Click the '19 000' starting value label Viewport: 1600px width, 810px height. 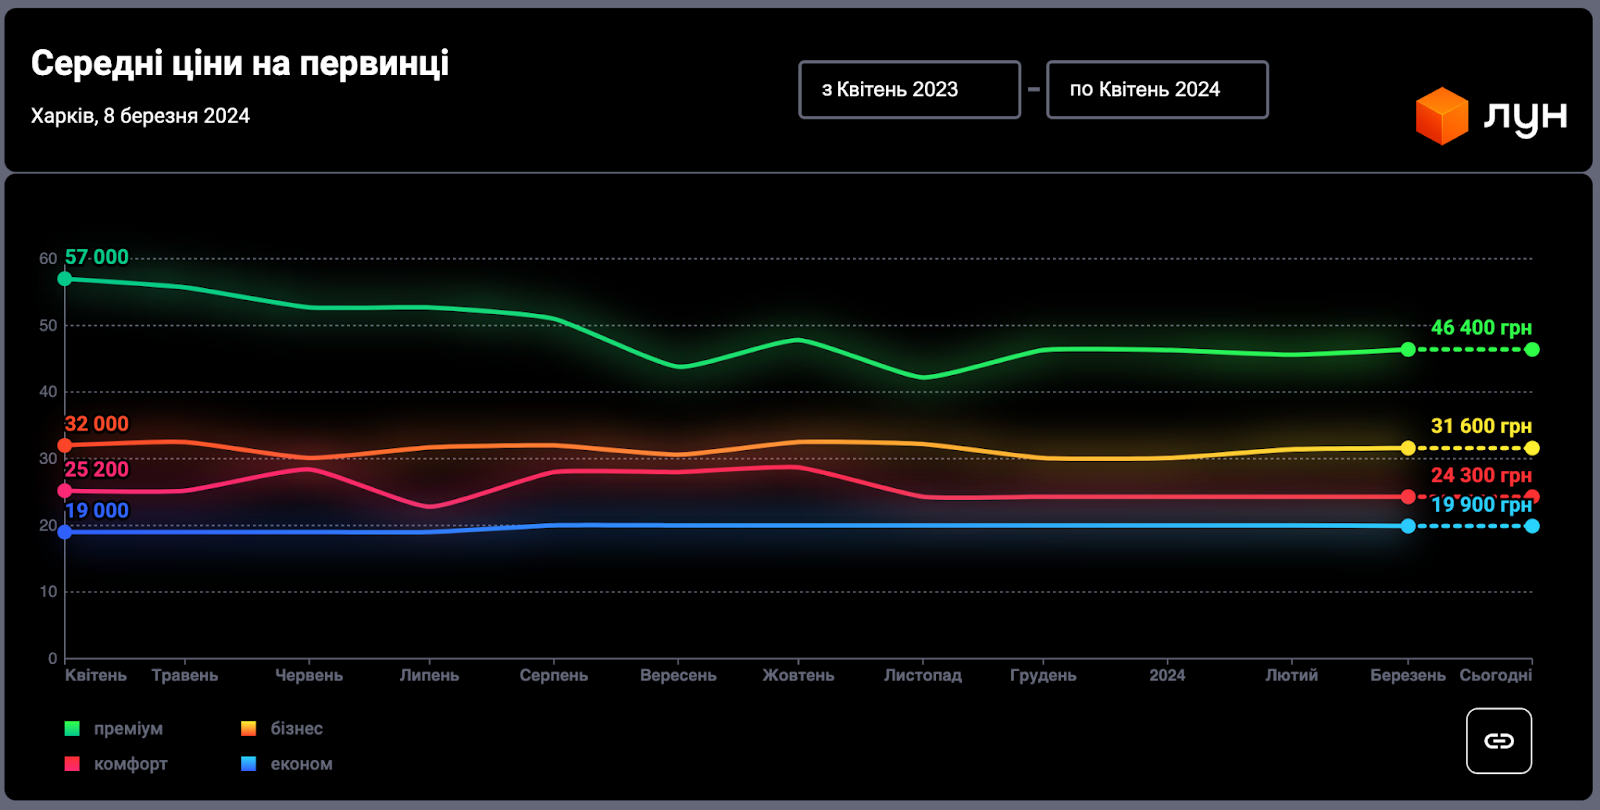click(97, 511)
